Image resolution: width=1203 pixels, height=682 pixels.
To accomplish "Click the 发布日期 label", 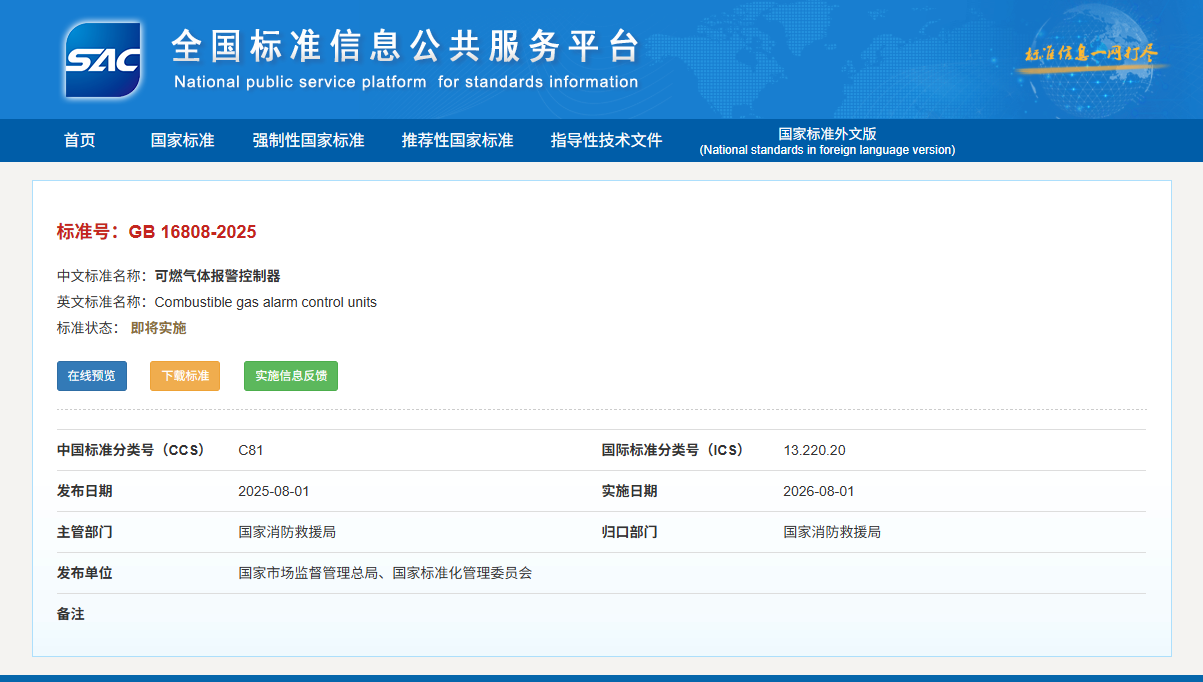I will click(x=85, y=491).
